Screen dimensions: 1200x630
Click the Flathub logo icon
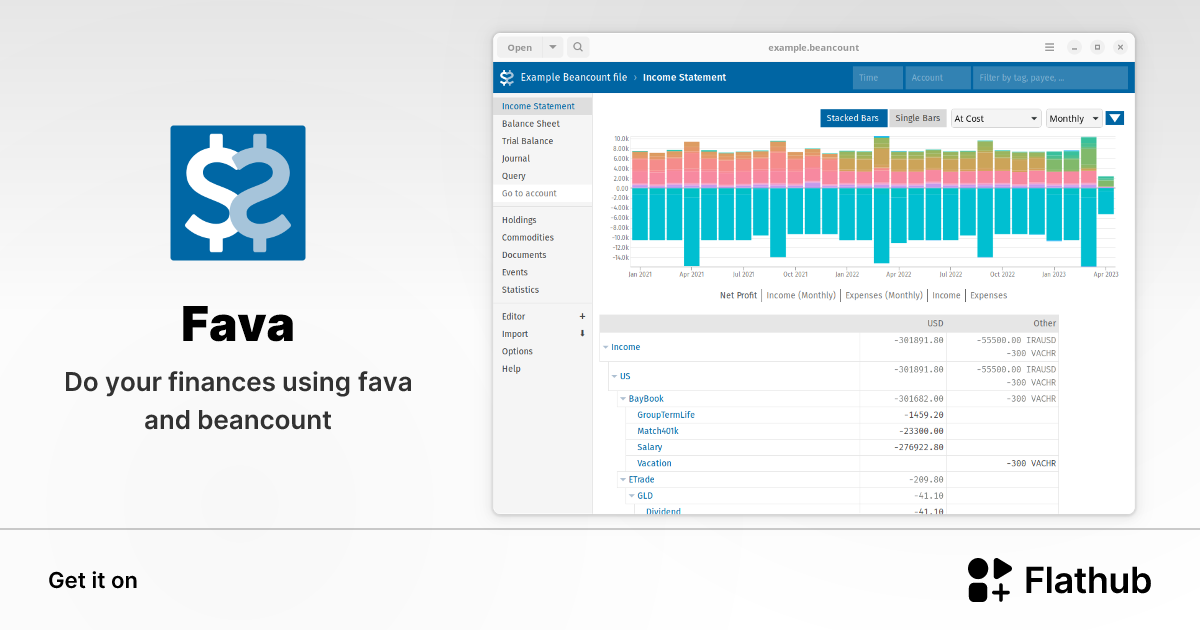point(991,579)
